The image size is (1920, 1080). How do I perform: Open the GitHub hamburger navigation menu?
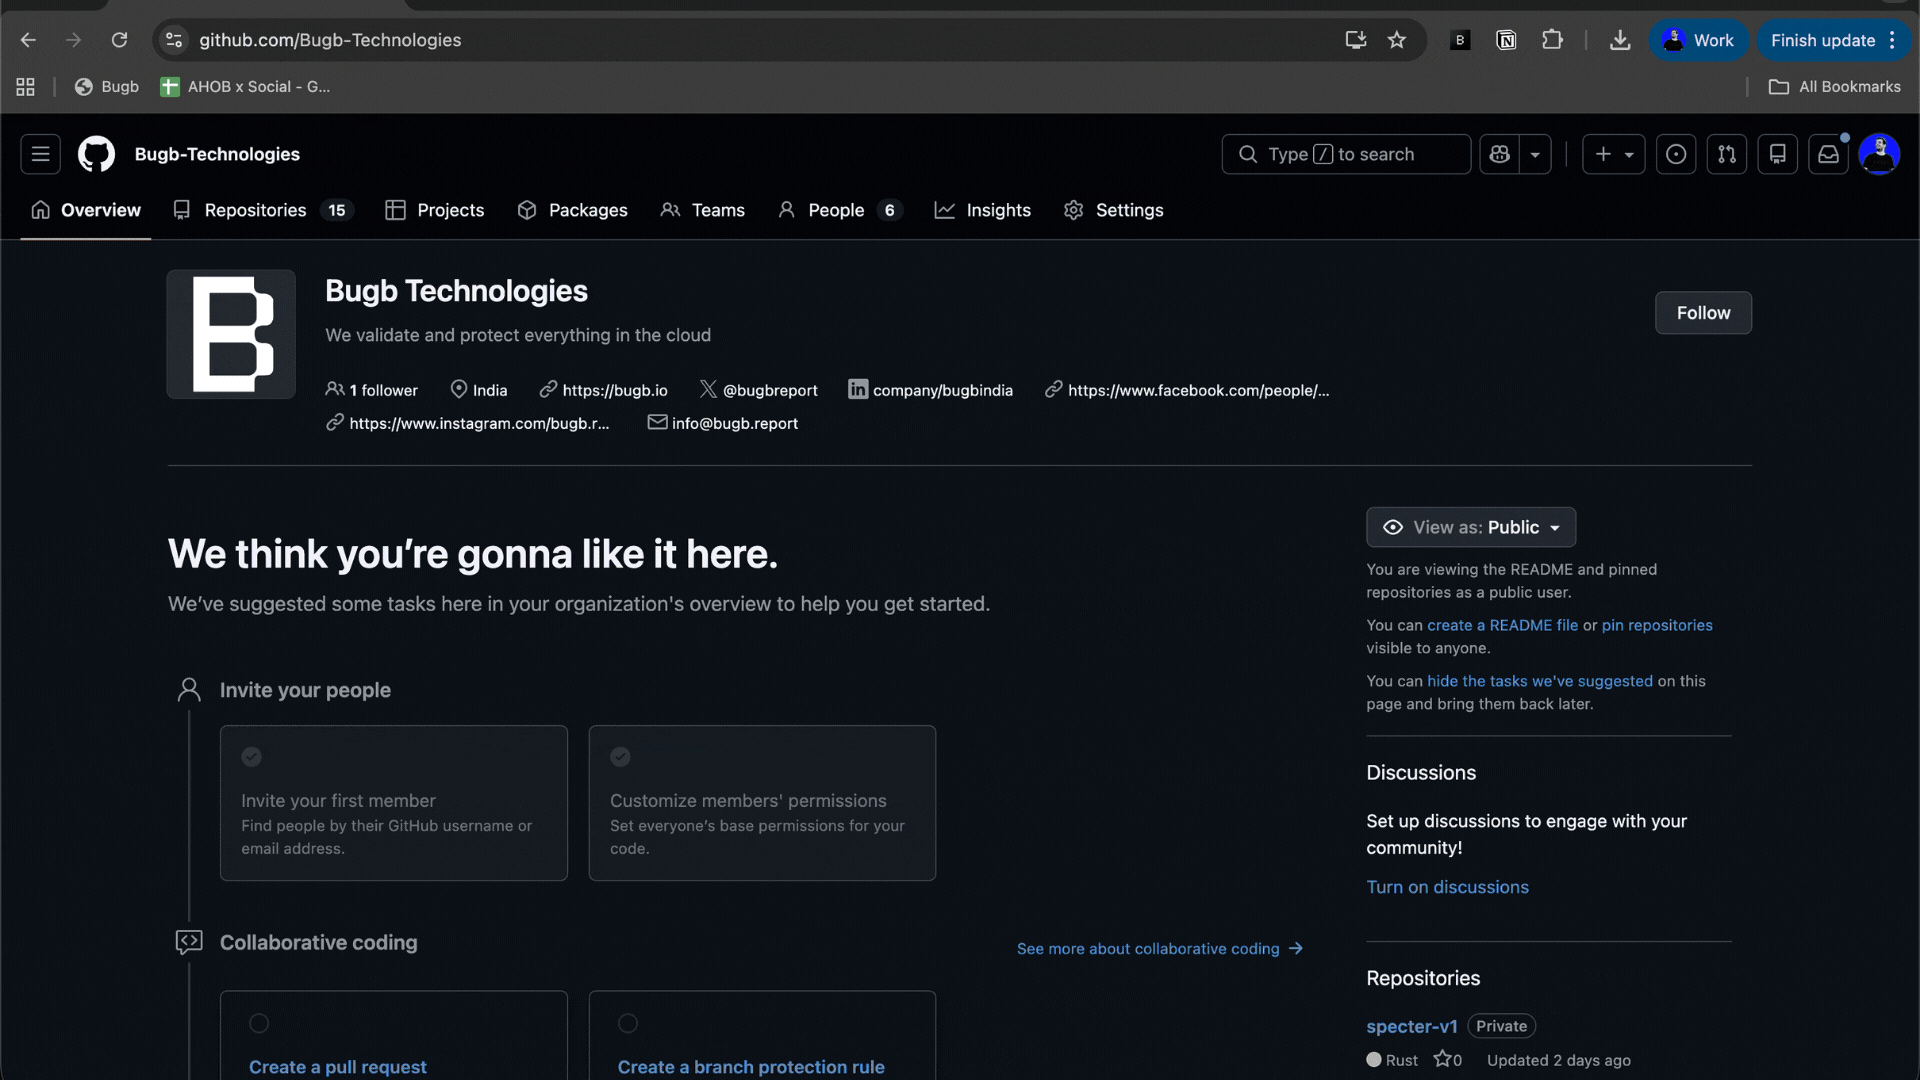[x=40, y=154]
